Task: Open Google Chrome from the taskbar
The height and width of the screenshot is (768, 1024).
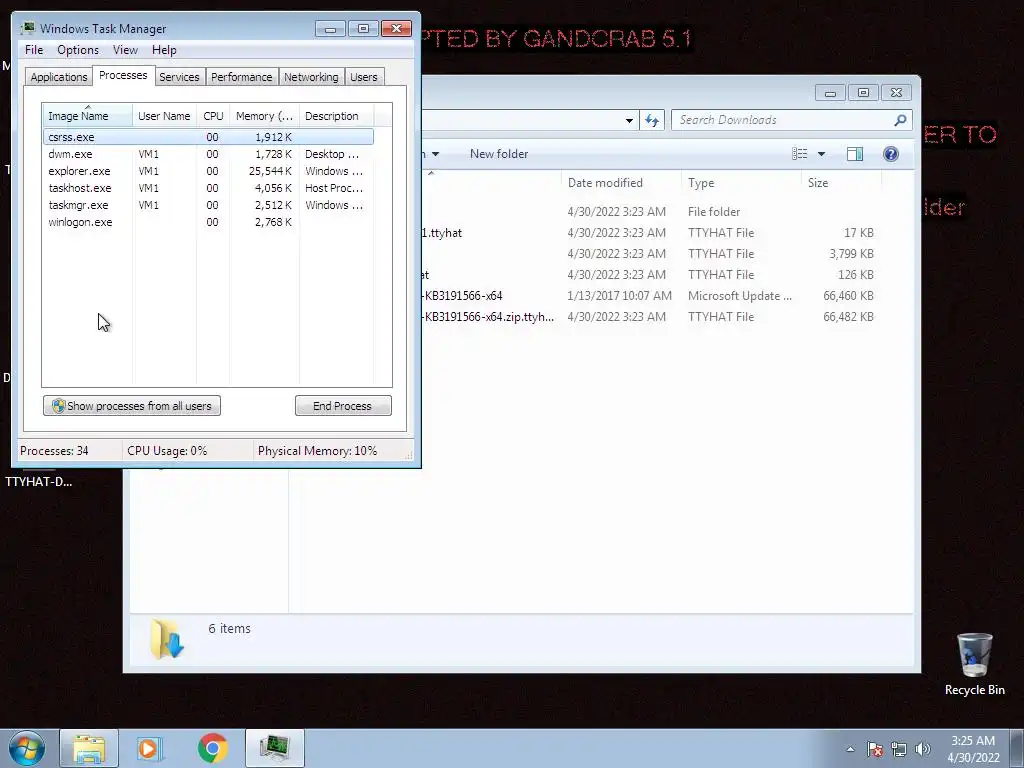Action: click(x=212, y=748)
